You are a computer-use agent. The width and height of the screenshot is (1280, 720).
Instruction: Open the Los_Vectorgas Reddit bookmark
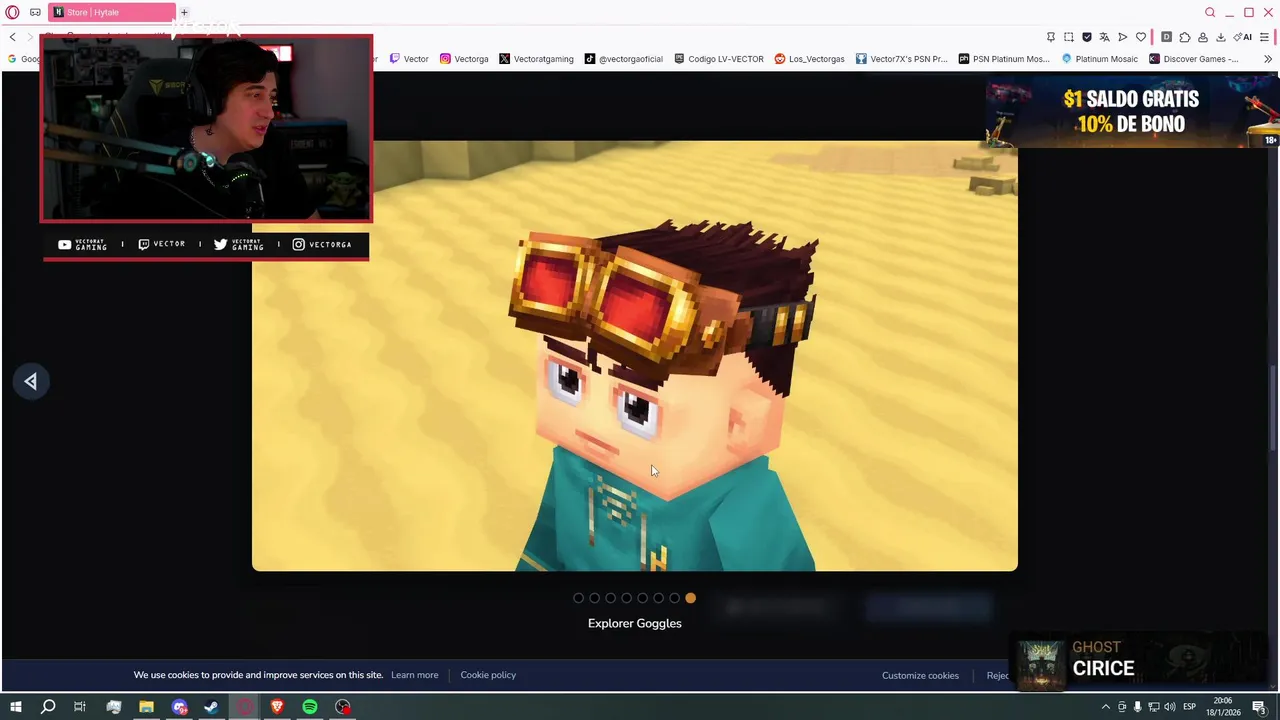(x=809, y=59)
